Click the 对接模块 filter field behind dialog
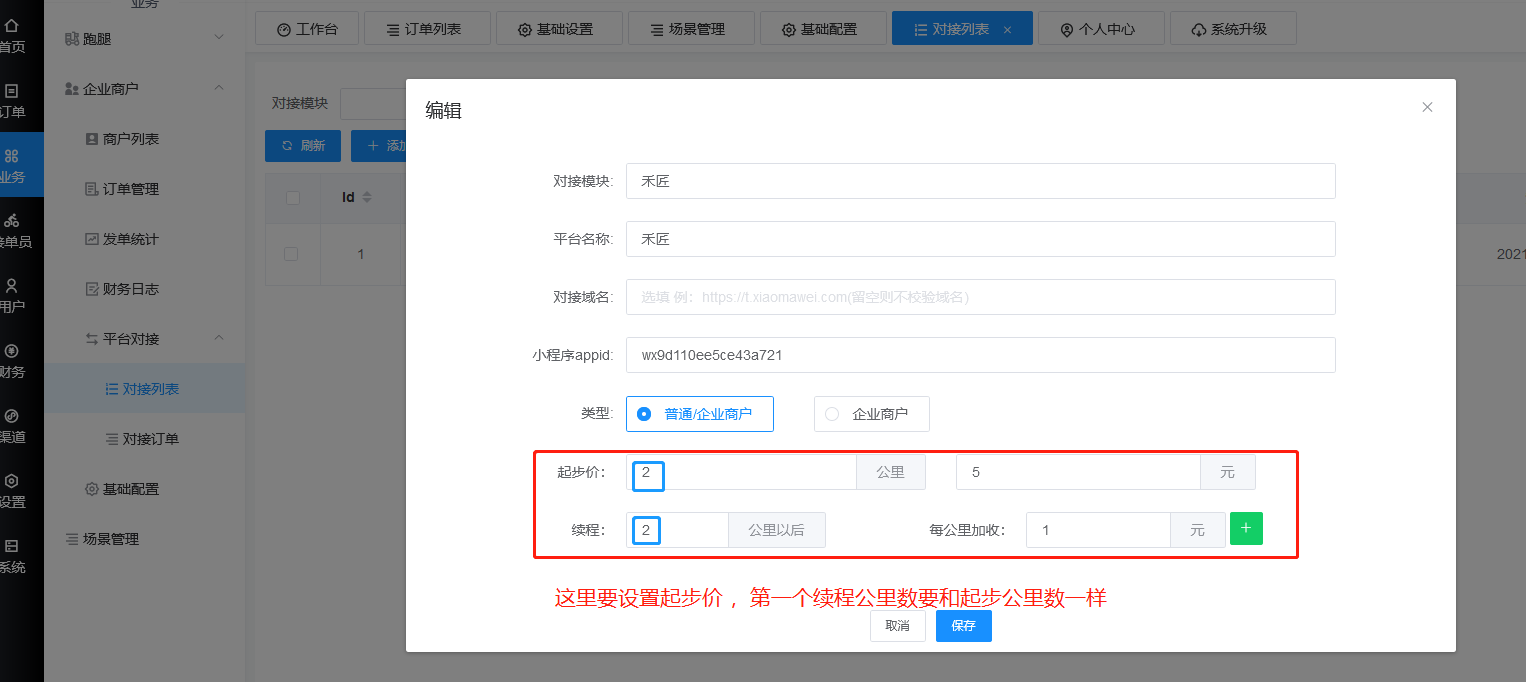Viewport: 1526px width, 682px height. point(372,103)
